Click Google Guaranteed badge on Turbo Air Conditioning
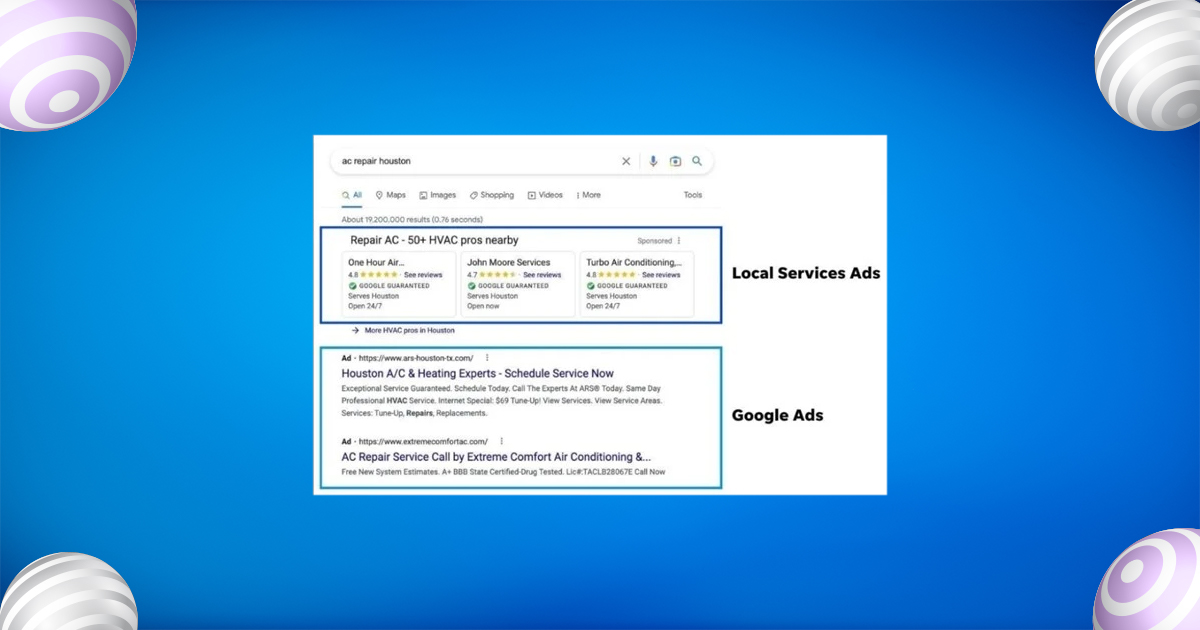 tap(627, 286)
